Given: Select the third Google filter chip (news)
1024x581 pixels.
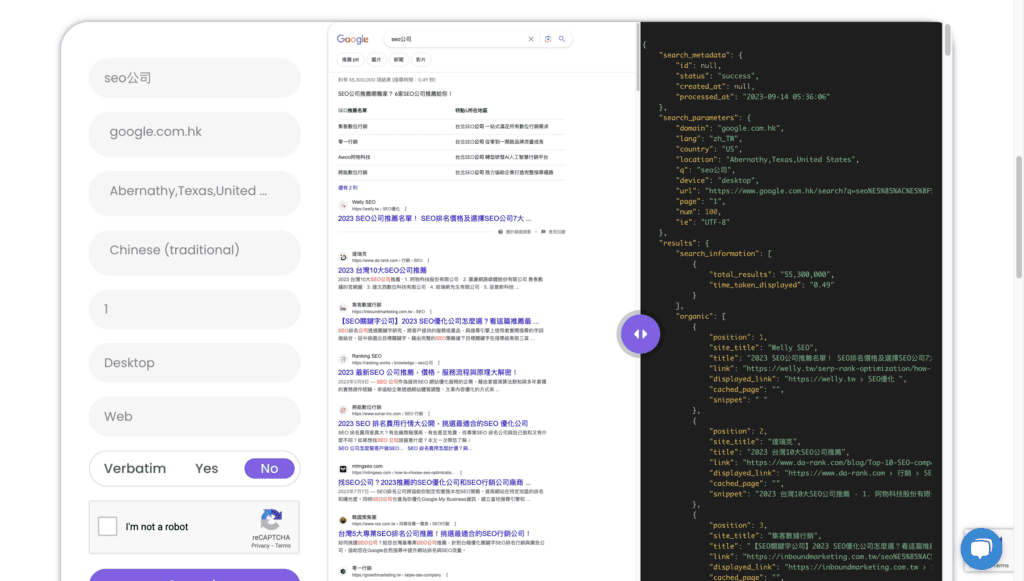Looking at the screenshot, I should coord(398,59).
